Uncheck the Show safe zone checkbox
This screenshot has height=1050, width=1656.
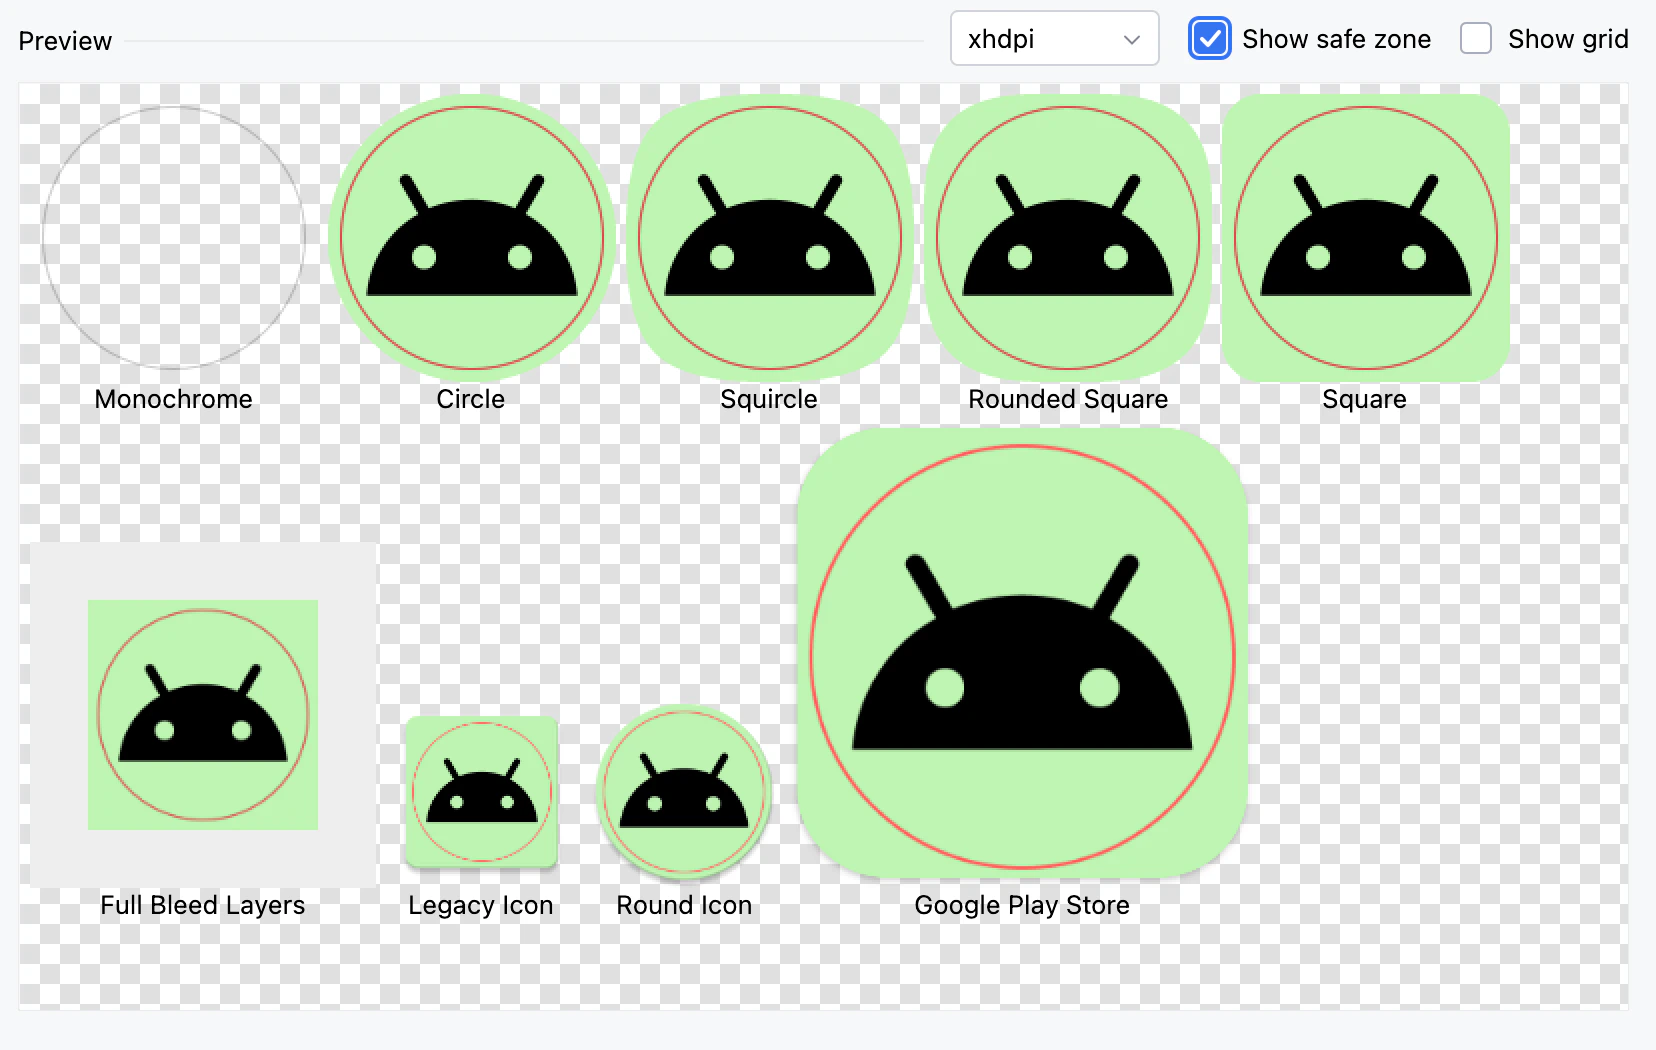tap(1210, 39)
